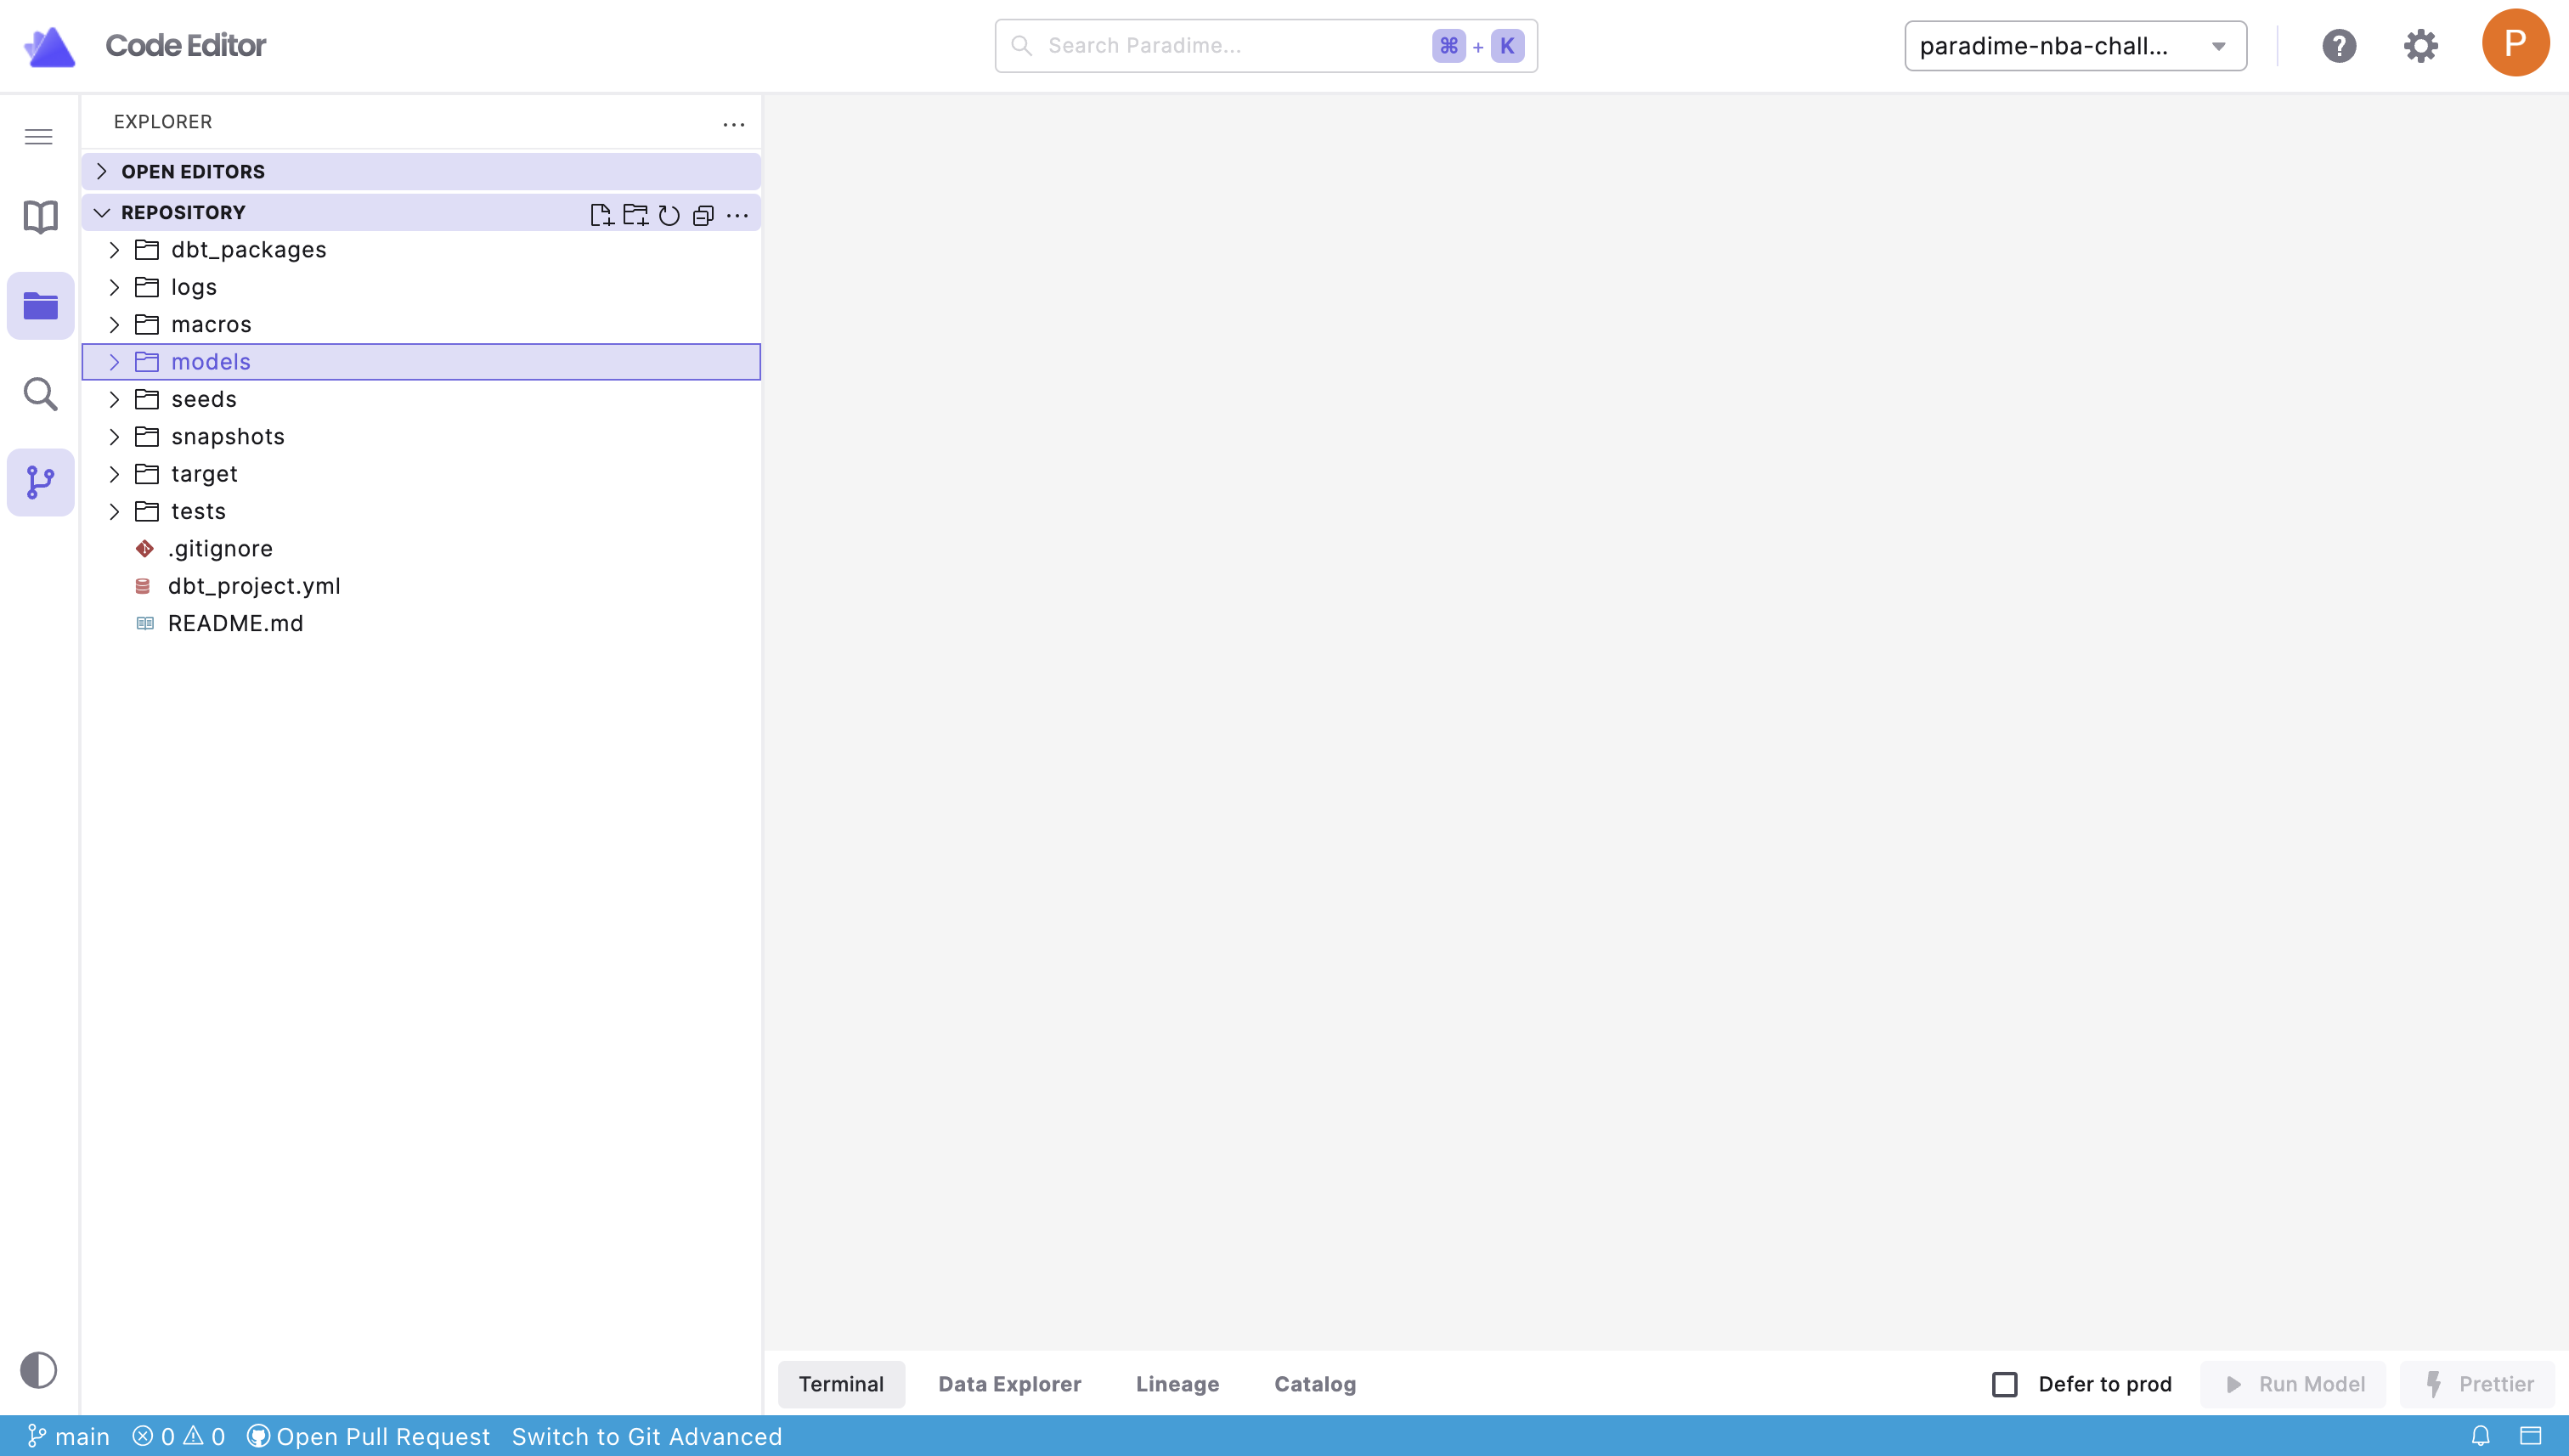Screen dimensions: 2569x1456
Task: Enable the Defer to prod checkbox
Action: [2004, 1384]
